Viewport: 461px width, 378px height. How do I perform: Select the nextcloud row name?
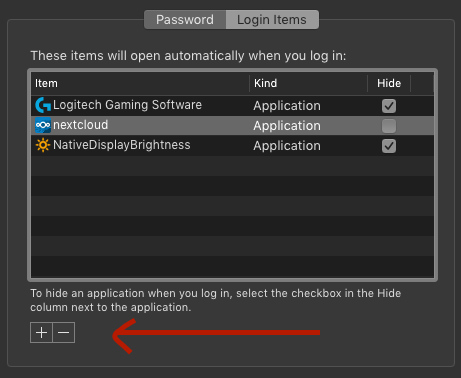coord(81,125)
